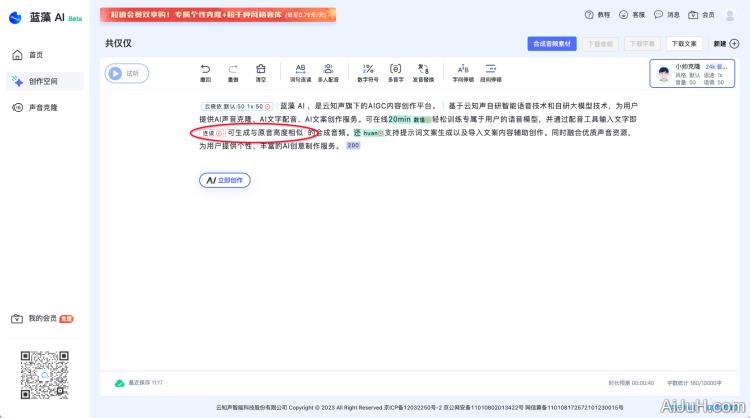Click the 新建 plus button
The image size is (750, 418).
coord(726,44)
